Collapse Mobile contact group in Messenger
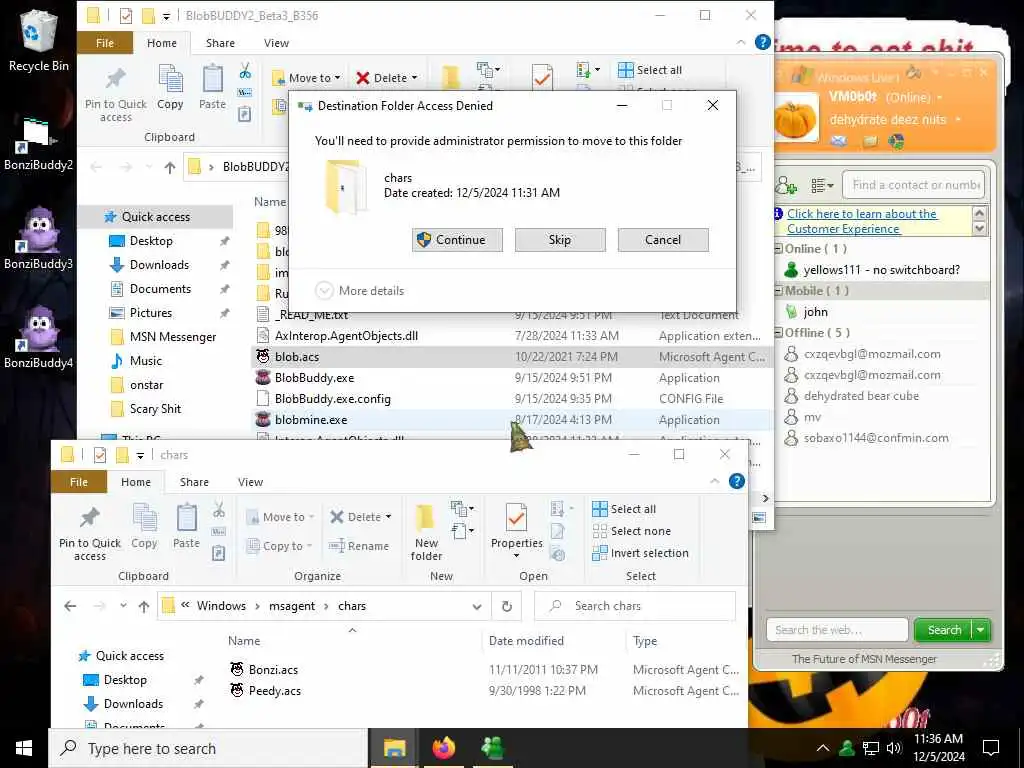Screen dimensions: 1024x768 (778, 291)
